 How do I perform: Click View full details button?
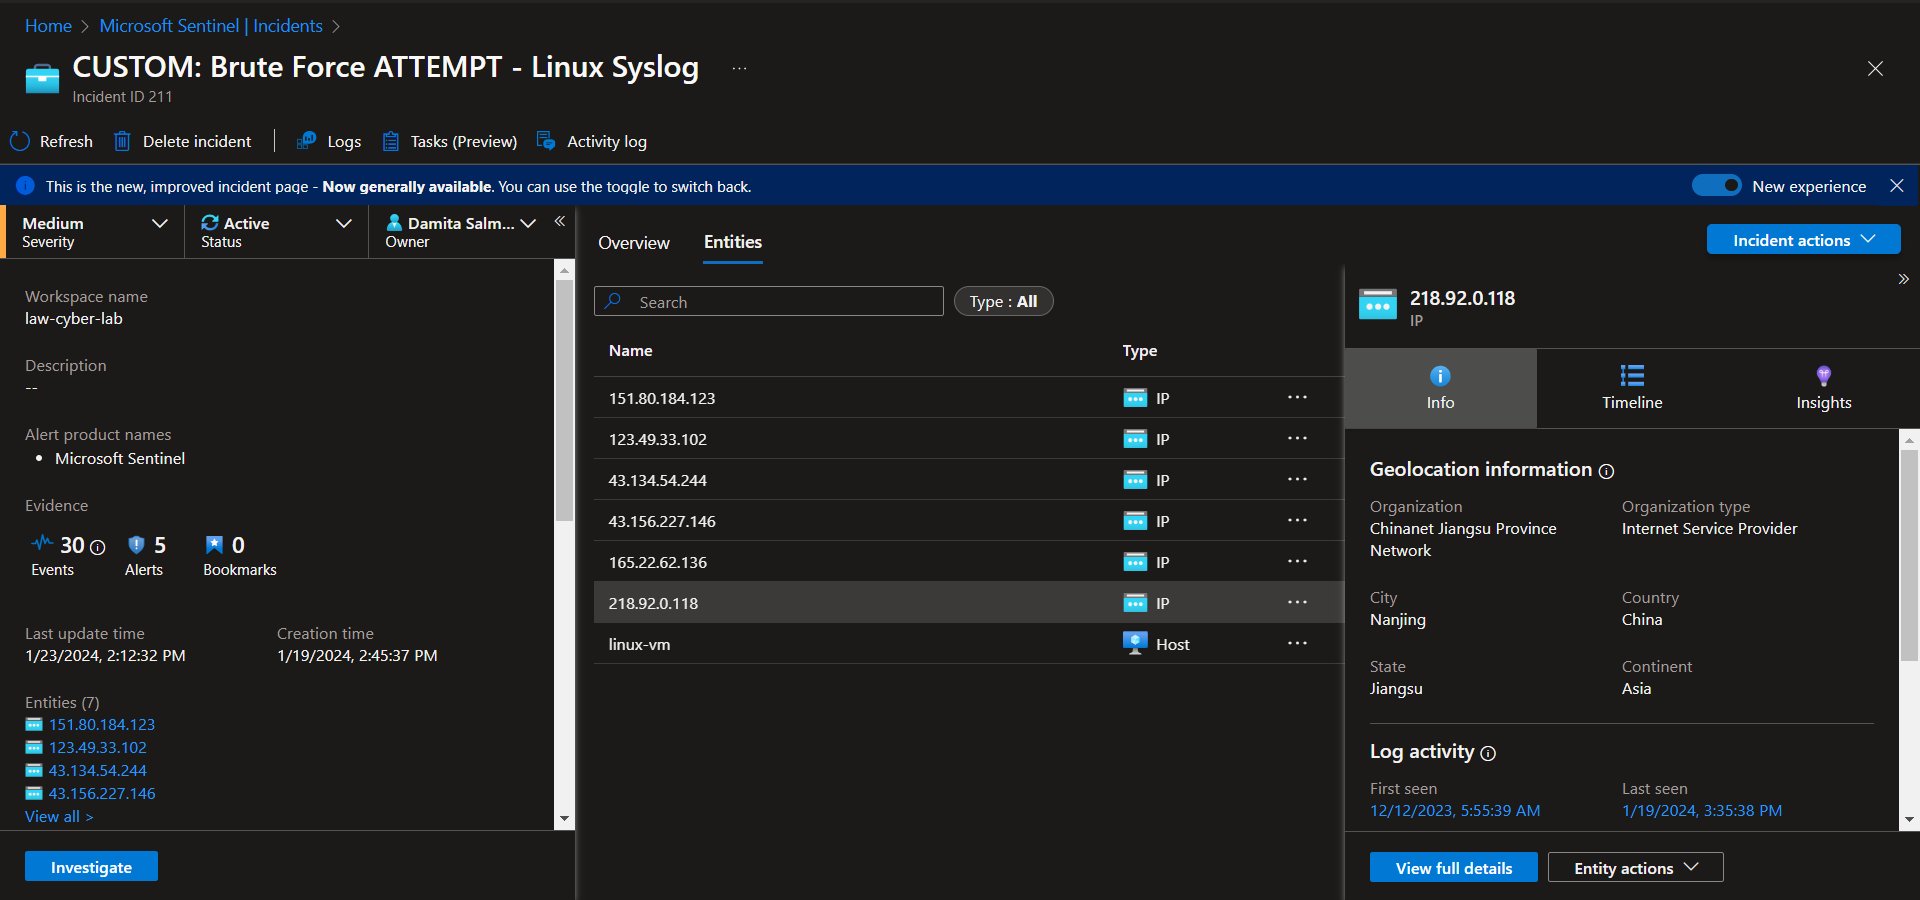[x=1454, y=868]
